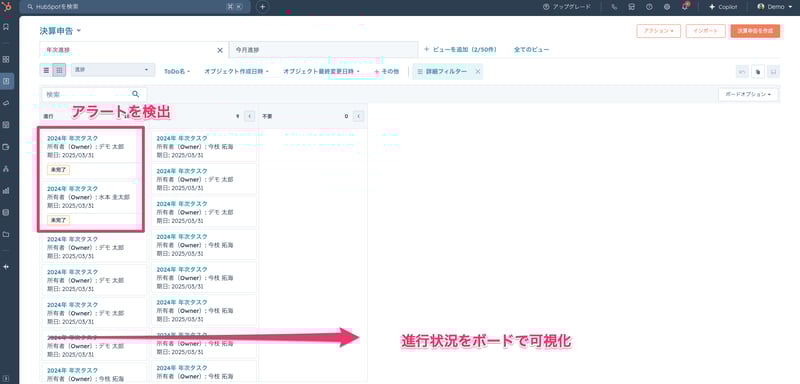Open the highlighted CRM sidebar icon

point(6,81)
